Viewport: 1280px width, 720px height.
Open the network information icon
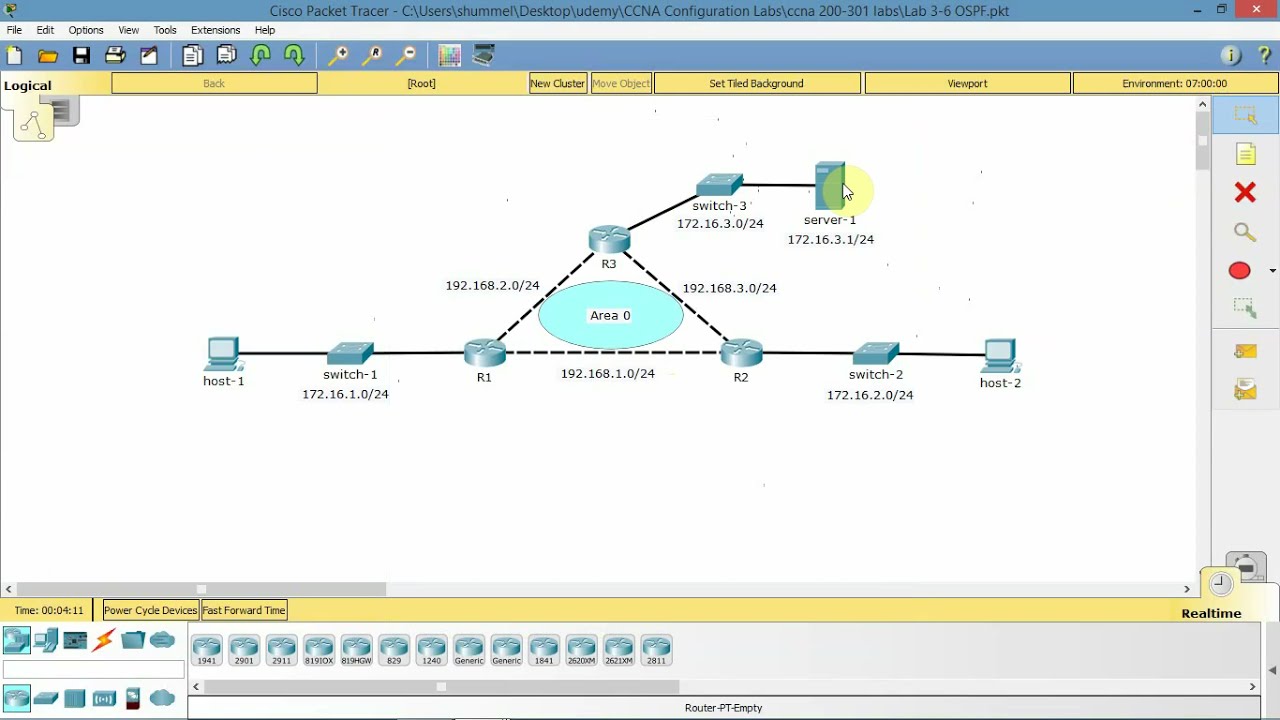click(x=1231, y=56)
